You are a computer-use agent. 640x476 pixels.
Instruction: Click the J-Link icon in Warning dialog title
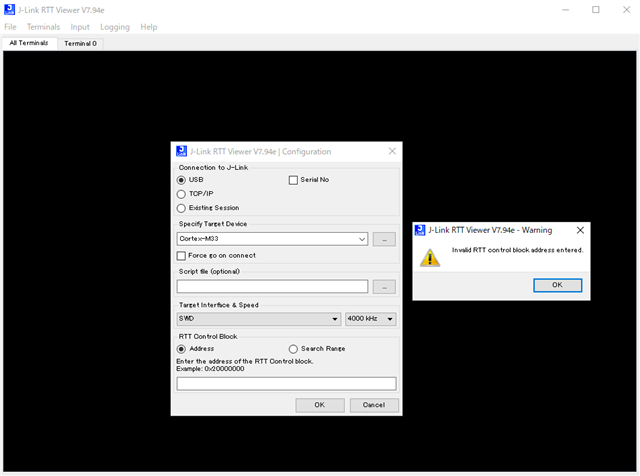(420, 230)
